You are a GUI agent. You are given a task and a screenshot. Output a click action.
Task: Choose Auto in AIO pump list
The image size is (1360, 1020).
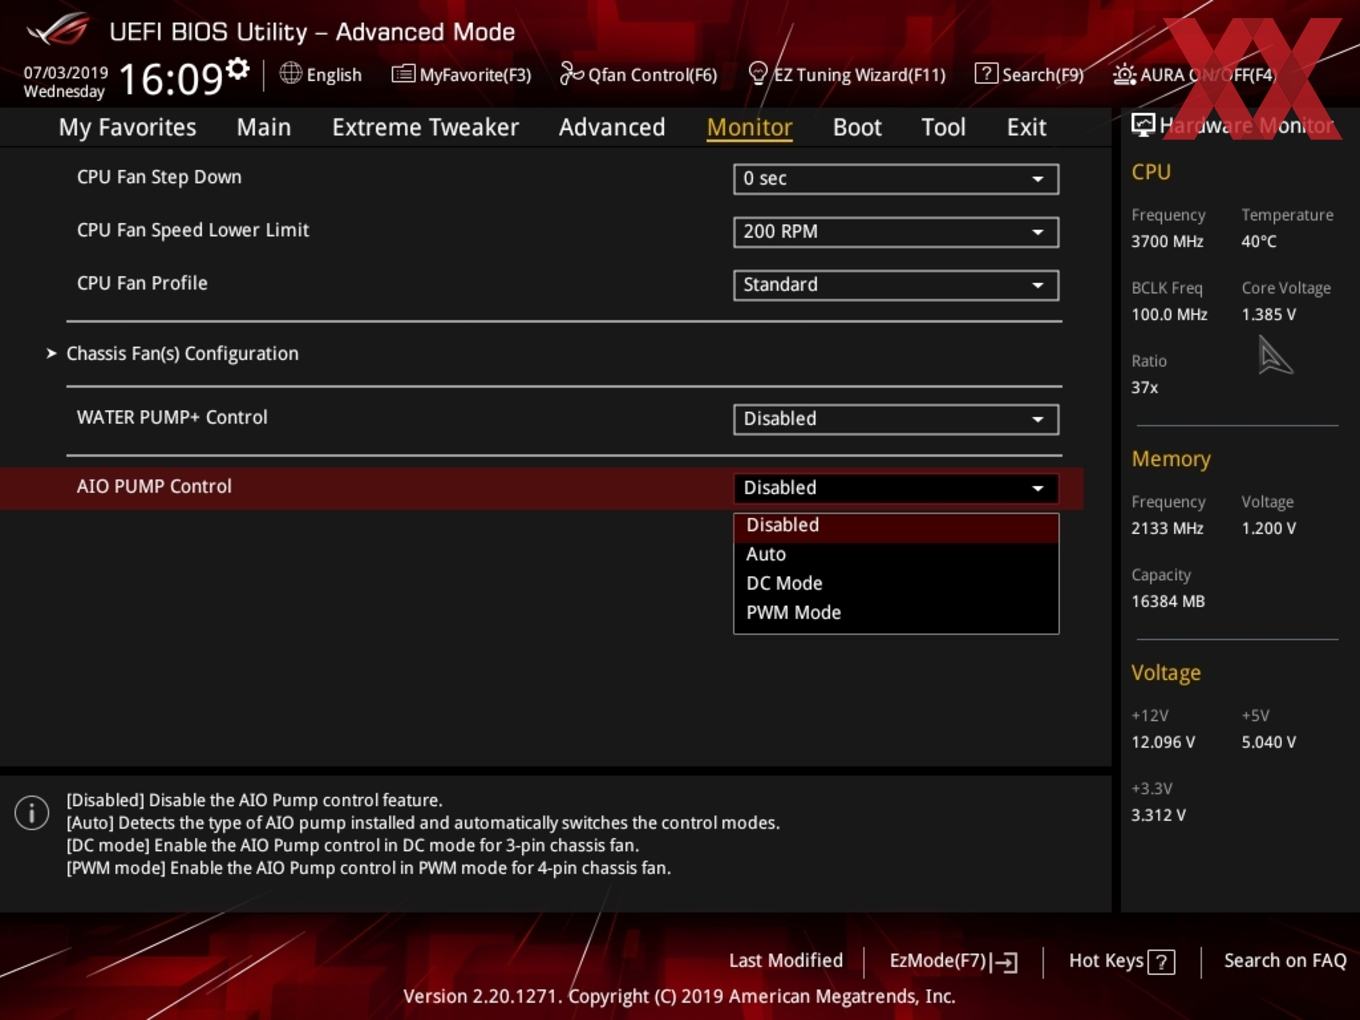(x=896, y=554)
